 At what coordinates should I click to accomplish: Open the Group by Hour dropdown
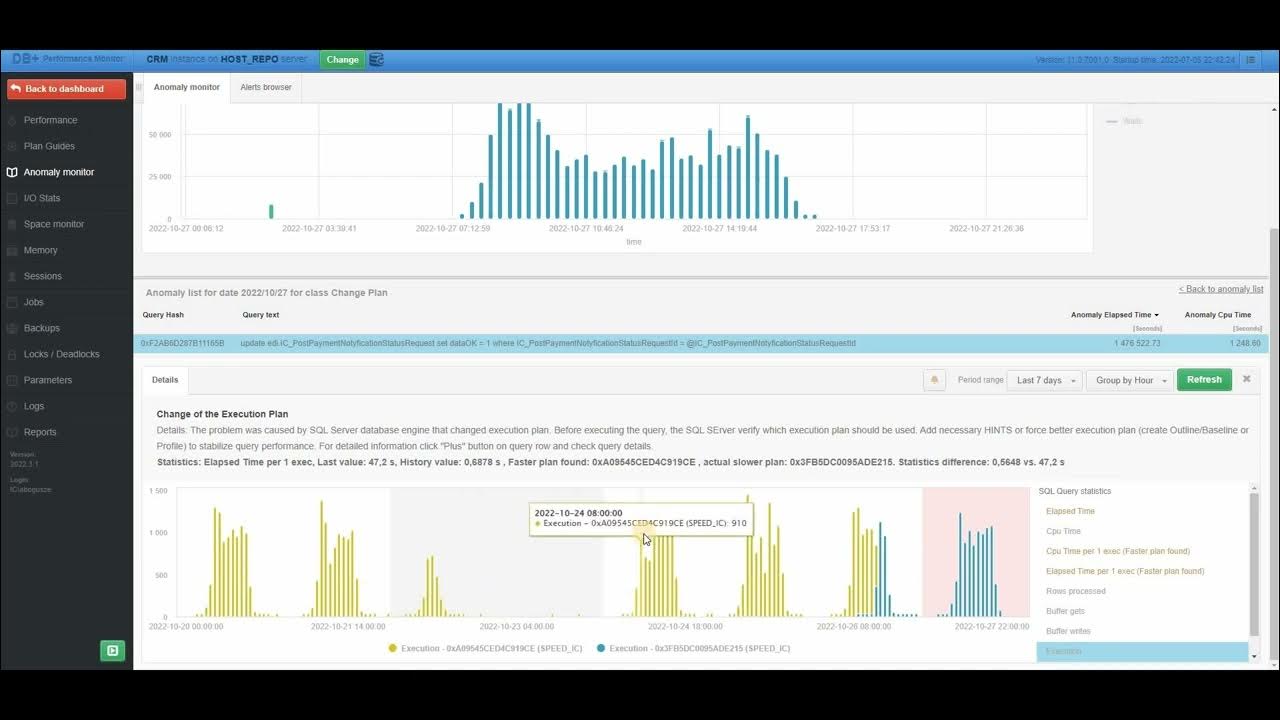pos(1131,380)
